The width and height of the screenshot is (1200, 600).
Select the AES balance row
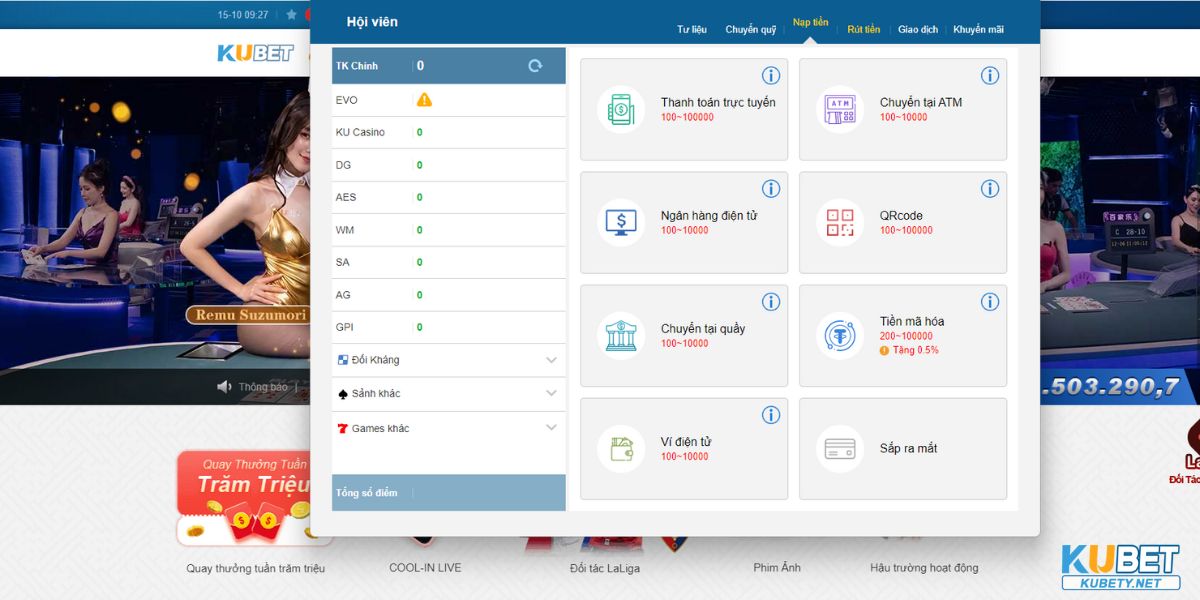click(x=449, y=197)
